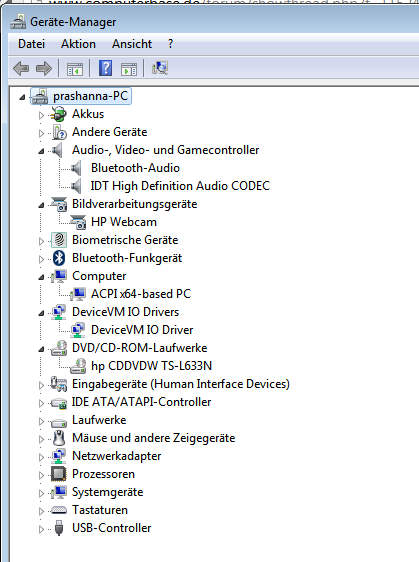Open Help via blue question mark icon
419x562 pixels.
click(x=105, y=68)
